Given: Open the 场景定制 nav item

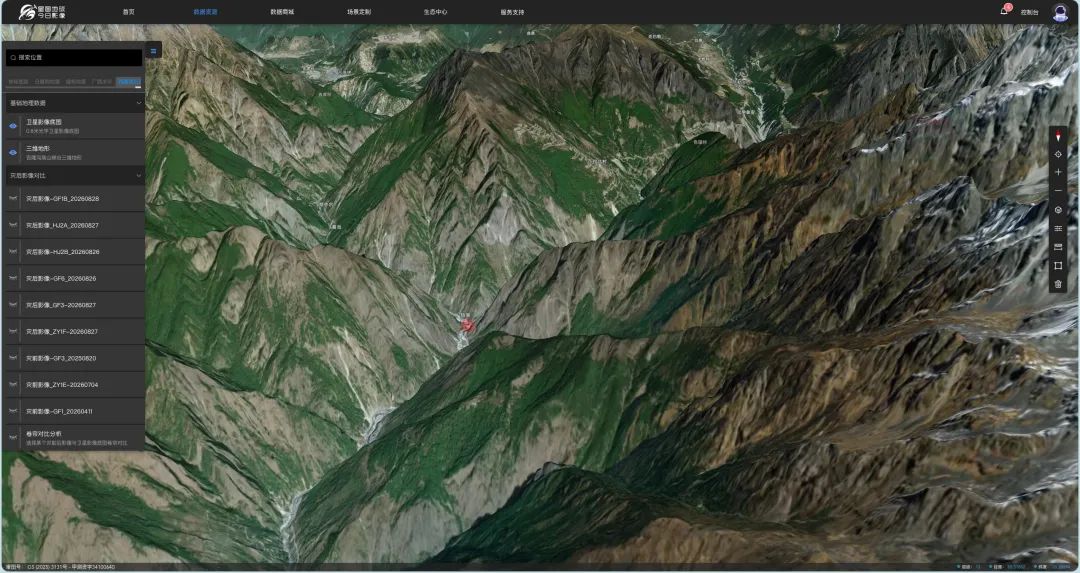Looking at the screenshot, I should pos(358,12).
